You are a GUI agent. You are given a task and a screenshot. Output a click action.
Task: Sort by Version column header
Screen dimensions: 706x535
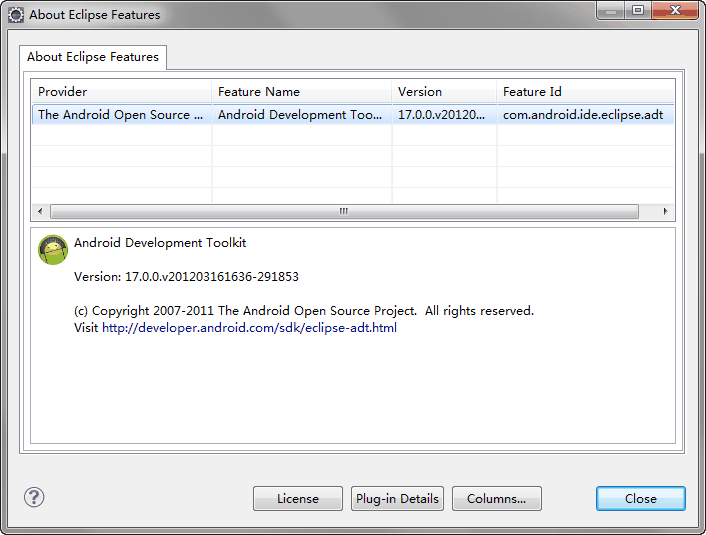(x=444, y=92)
